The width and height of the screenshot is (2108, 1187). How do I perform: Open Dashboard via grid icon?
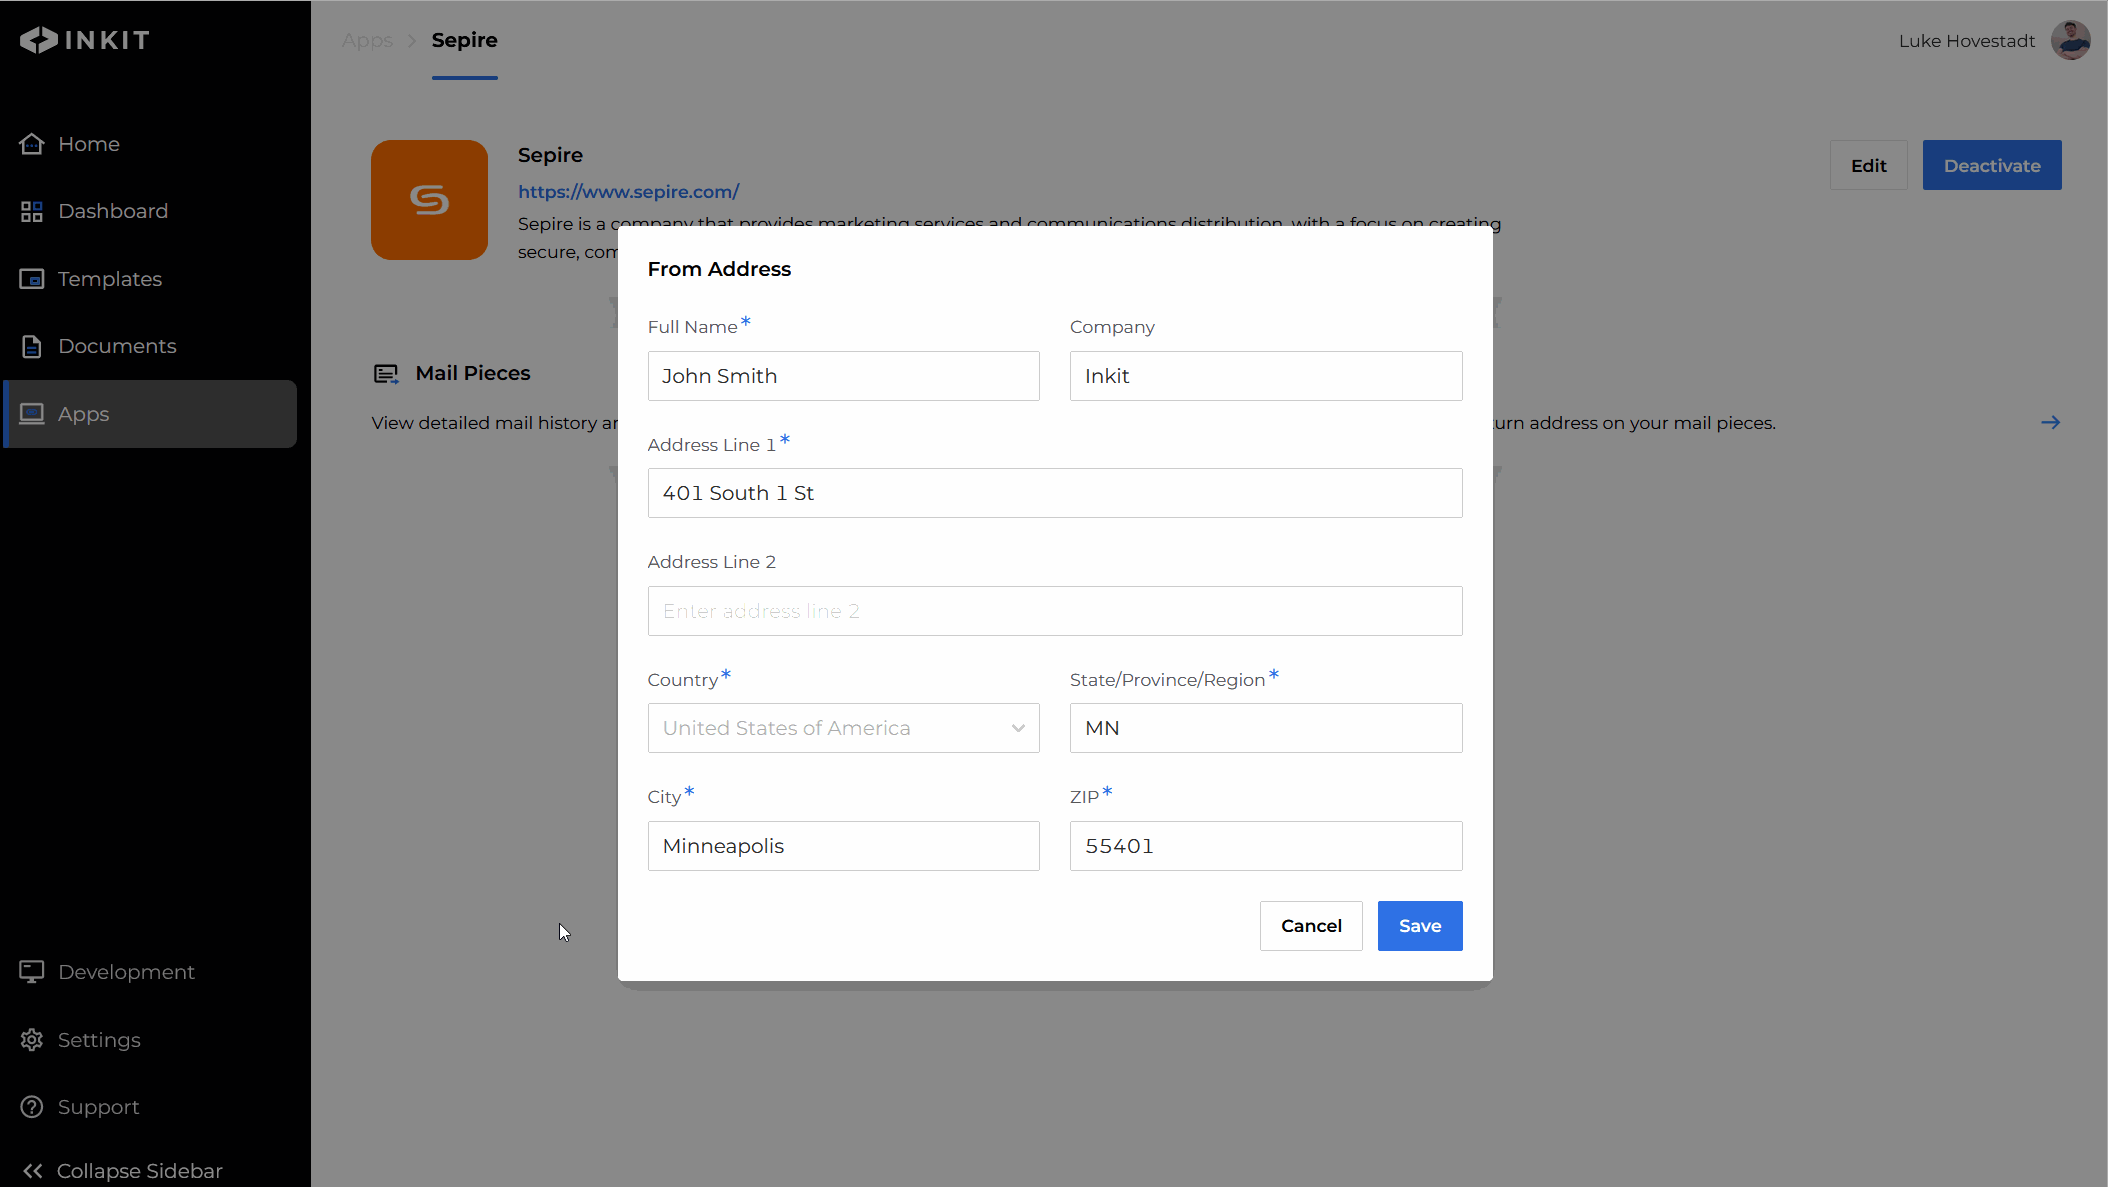coord(32,212)
